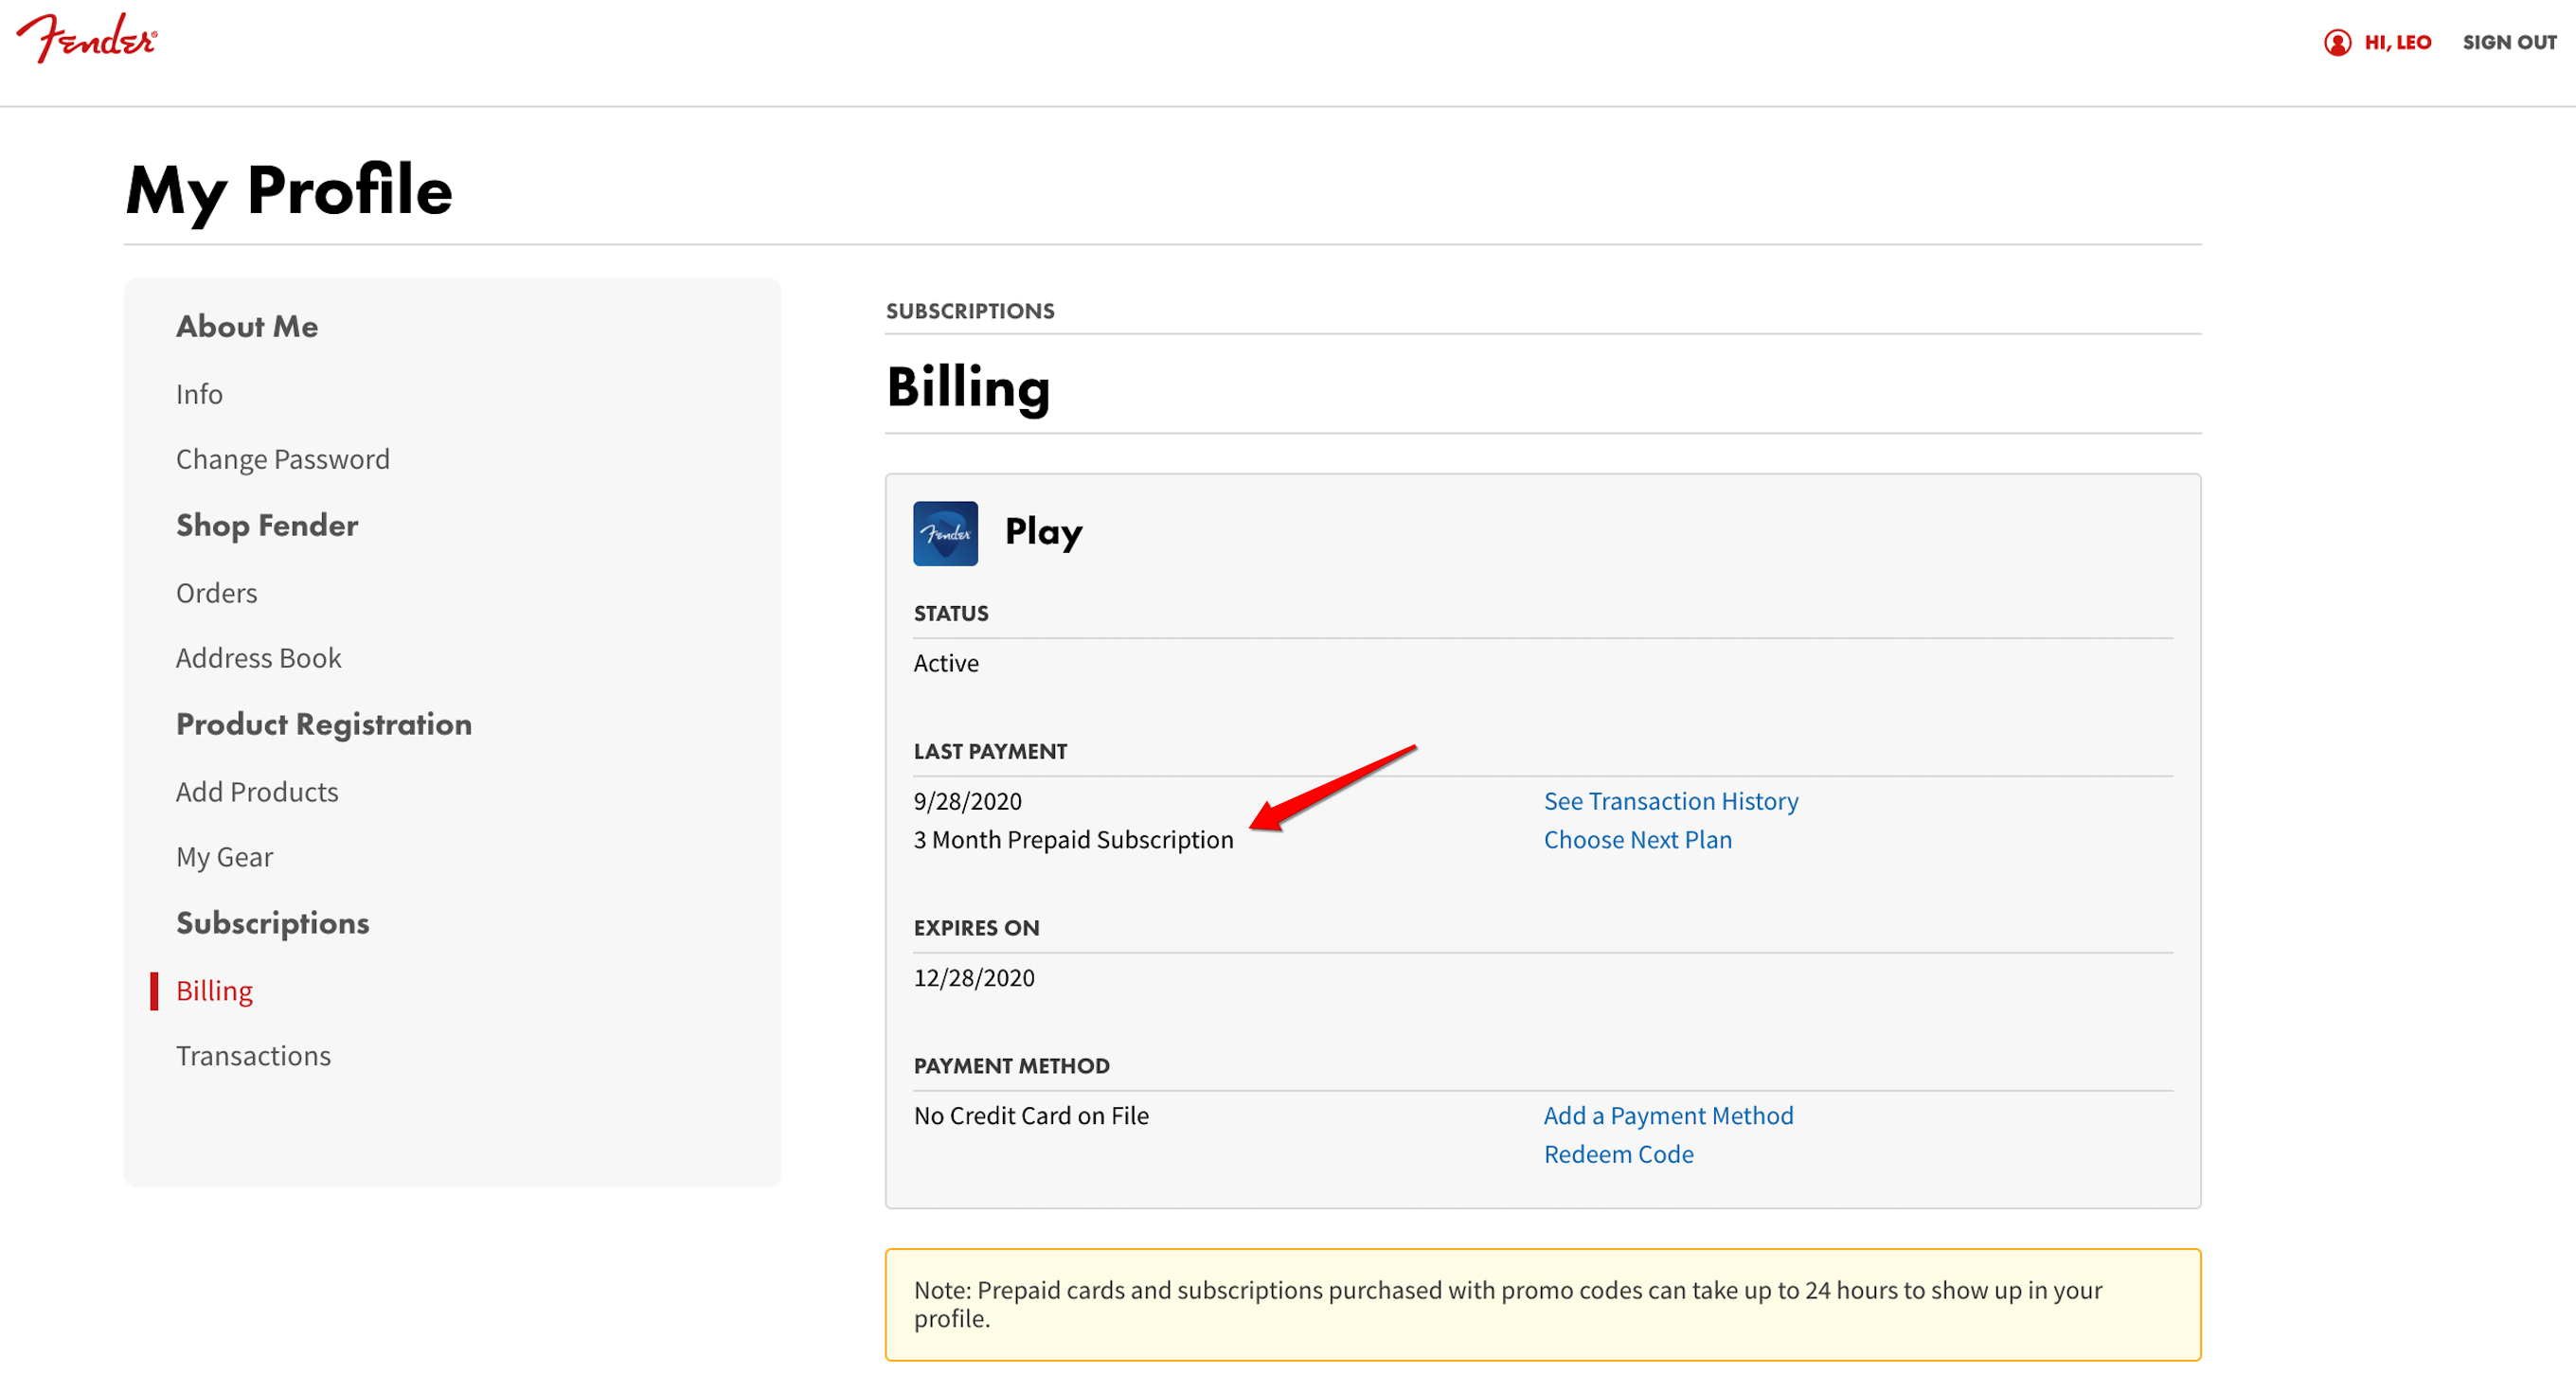The width and height of the screenshot is (2576, 1392).
Task: Go to Change Password
Action: point(283,459)
